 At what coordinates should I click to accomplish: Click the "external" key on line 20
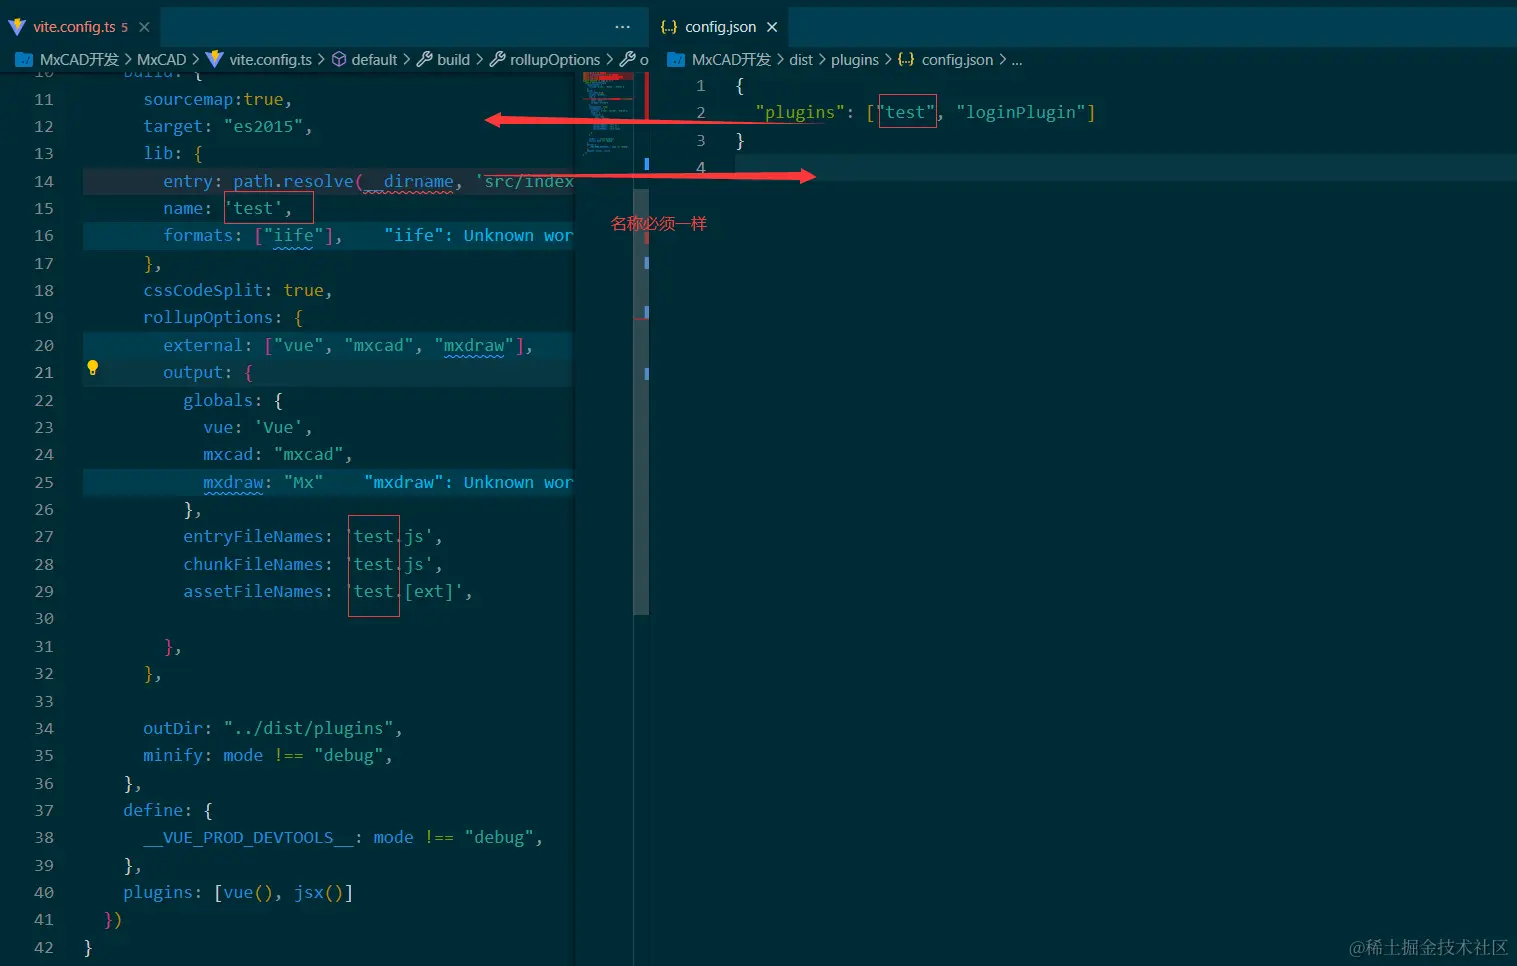(203, 345)
